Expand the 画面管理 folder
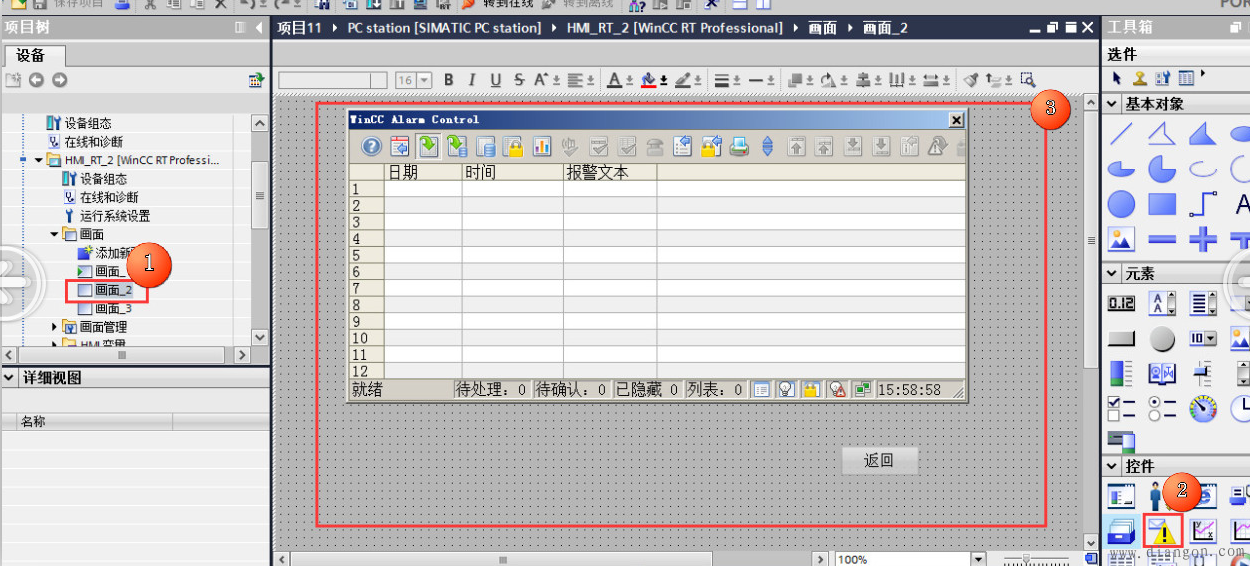1250x566 pixels. [55, 327]
